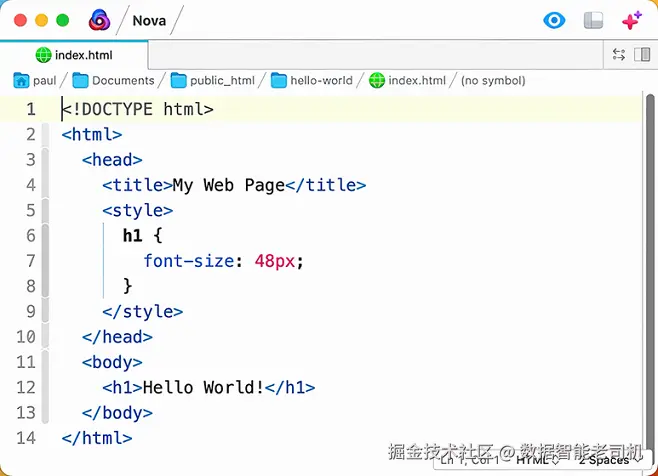Click the h1 { selector line

click(143, 235)
